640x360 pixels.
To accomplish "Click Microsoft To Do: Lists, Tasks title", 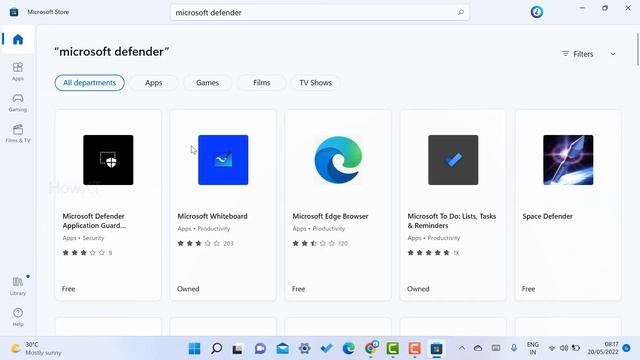I will point(452,221).
